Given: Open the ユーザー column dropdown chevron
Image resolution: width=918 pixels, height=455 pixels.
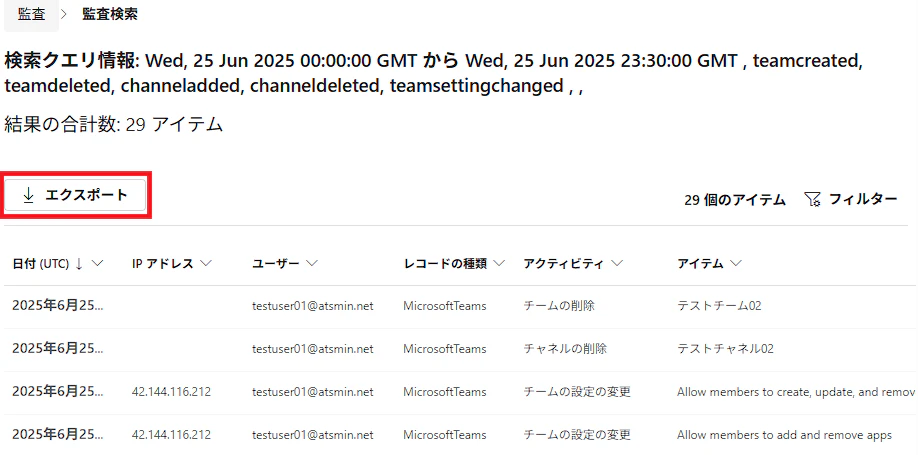Looking at the screenshot, I should (x=312, y=264).
